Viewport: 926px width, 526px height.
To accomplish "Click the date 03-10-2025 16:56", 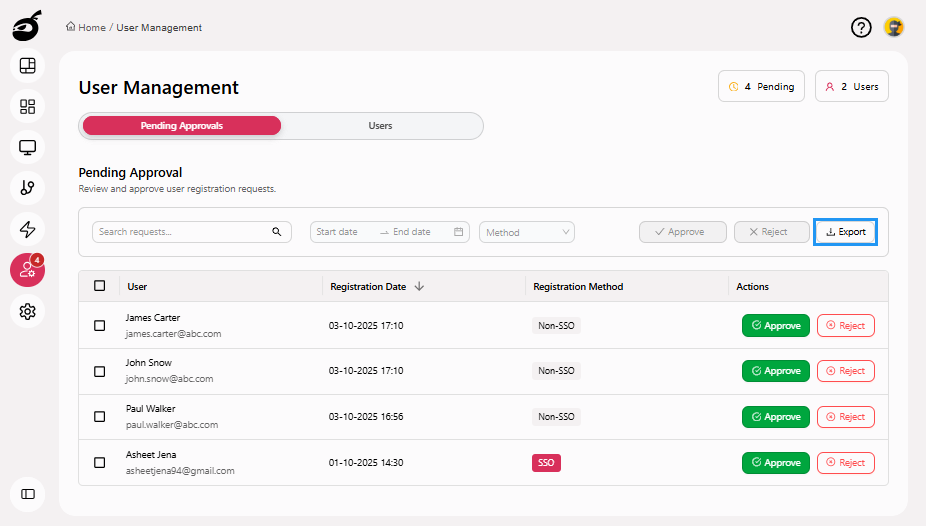I will coord(366,417).
